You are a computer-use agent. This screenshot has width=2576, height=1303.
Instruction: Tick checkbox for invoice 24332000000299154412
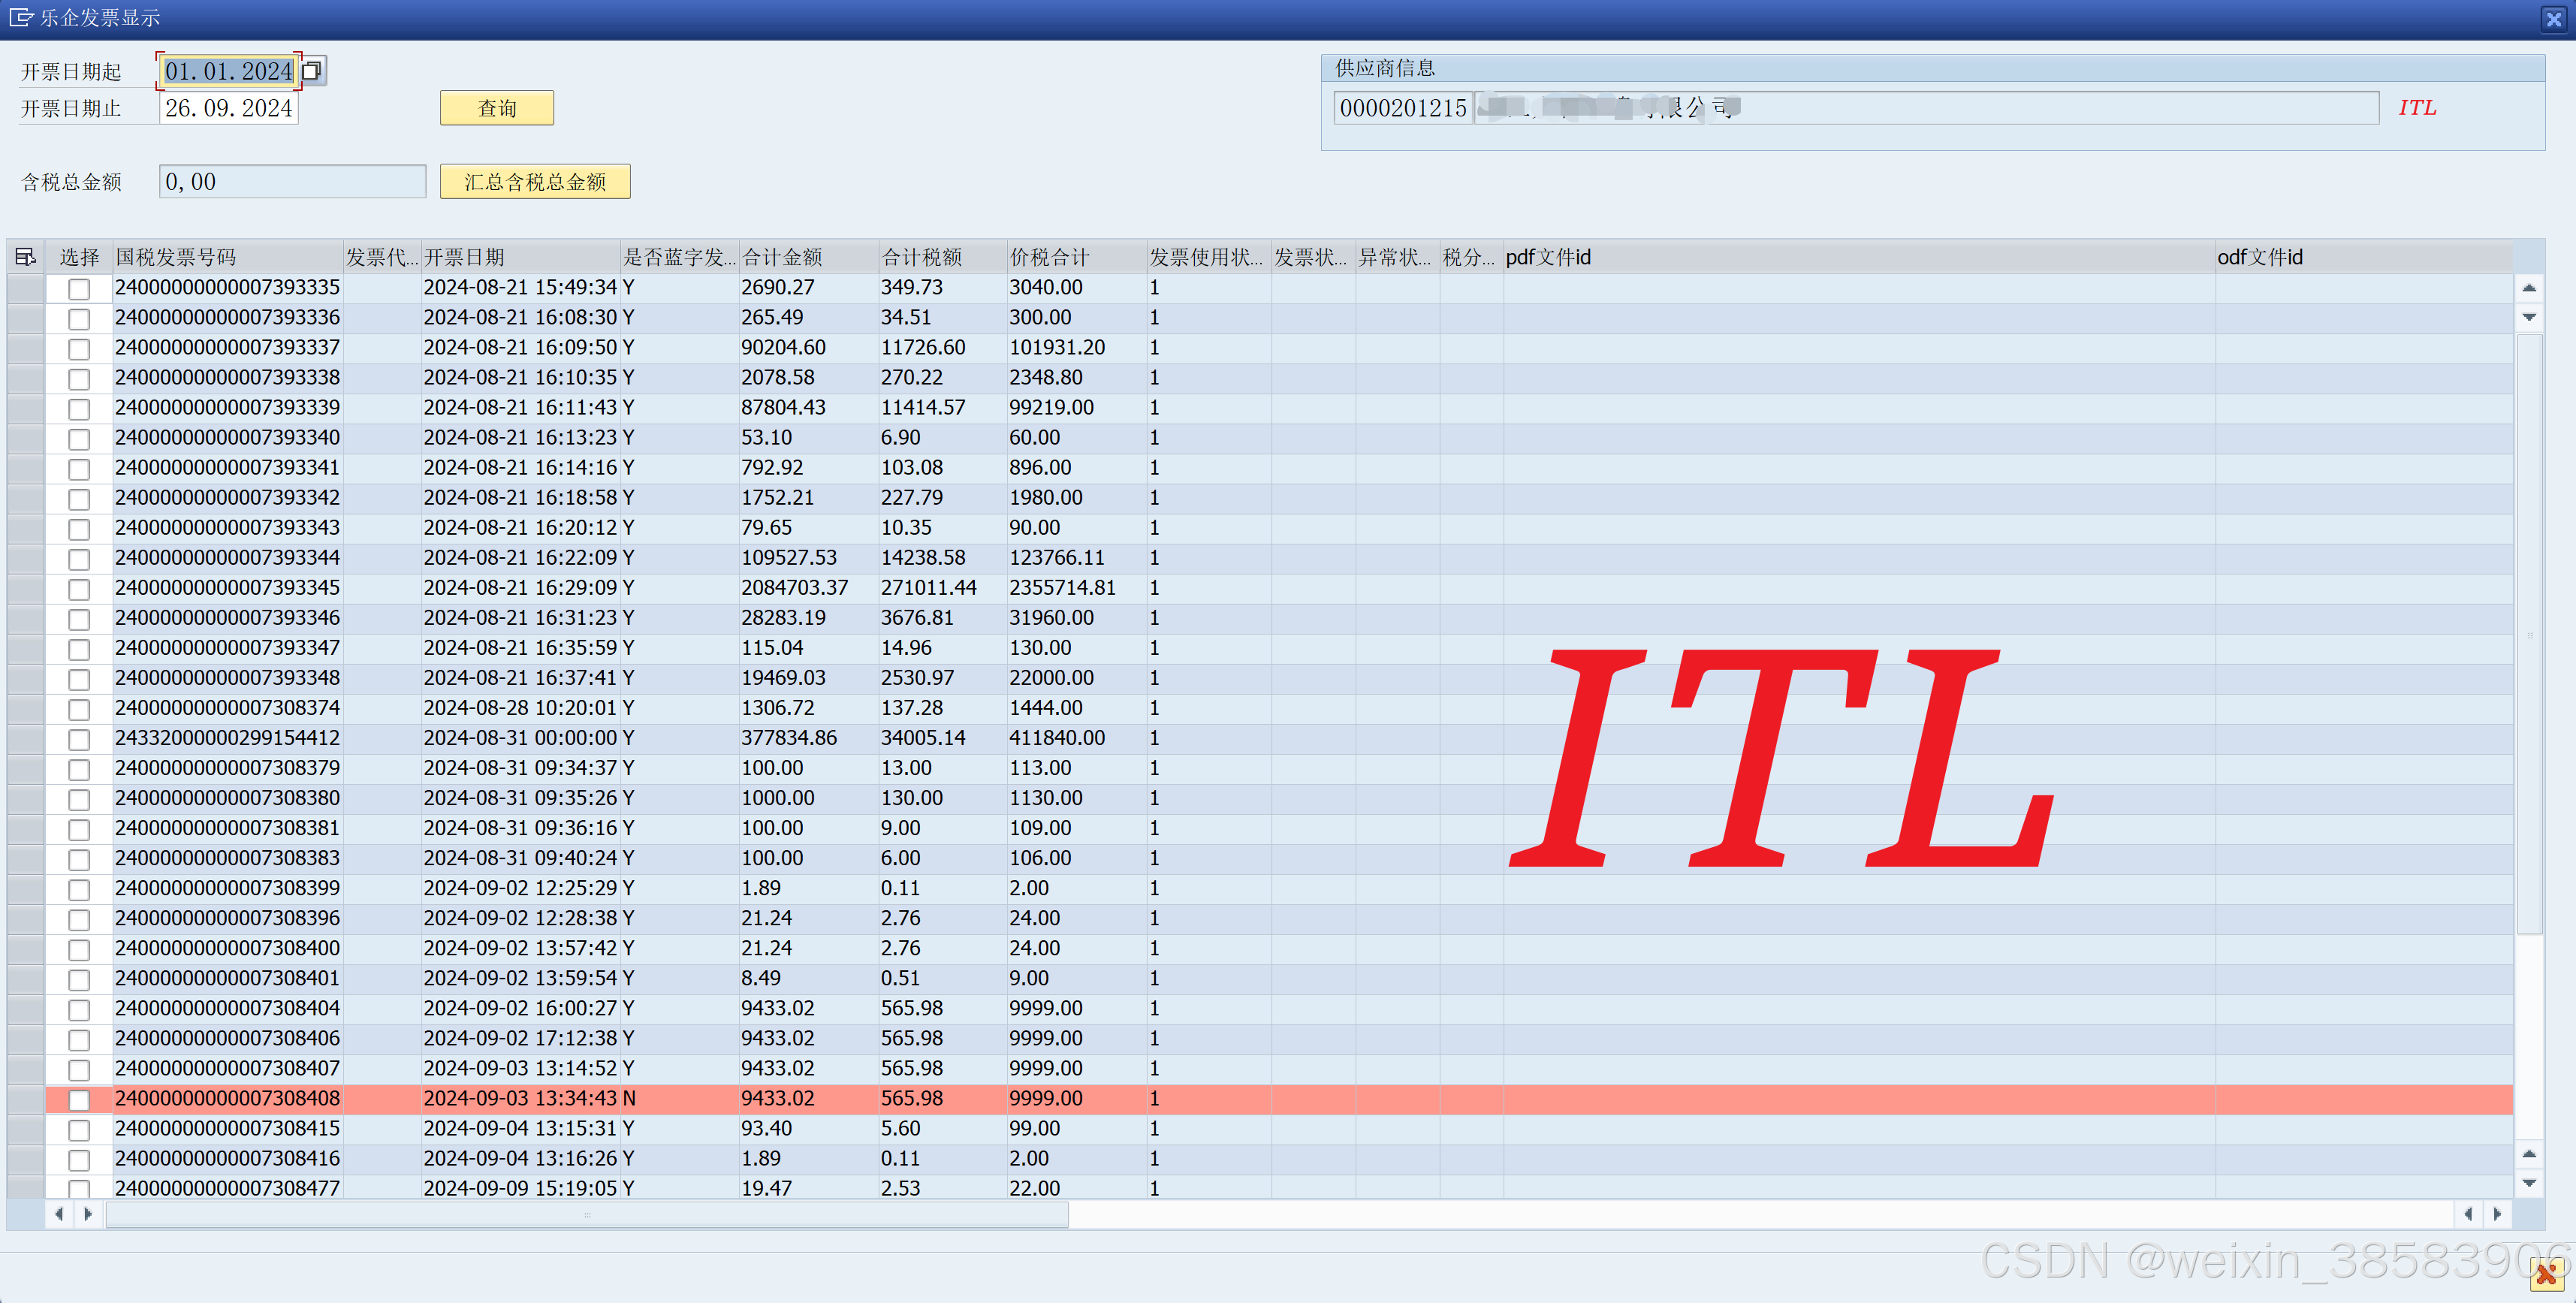click(x=79, y=739)
